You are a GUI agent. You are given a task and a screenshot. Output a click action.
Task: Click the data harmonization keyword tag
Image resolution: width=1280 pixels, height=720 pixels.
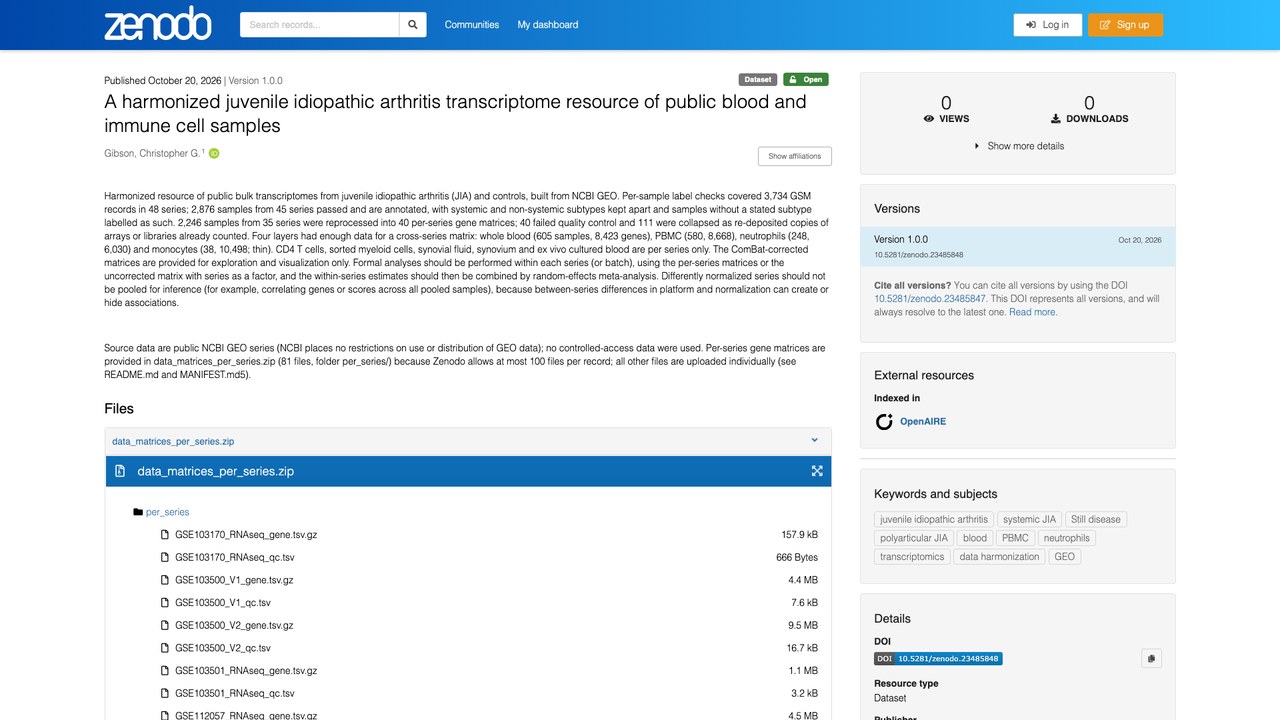coord(999,557)
